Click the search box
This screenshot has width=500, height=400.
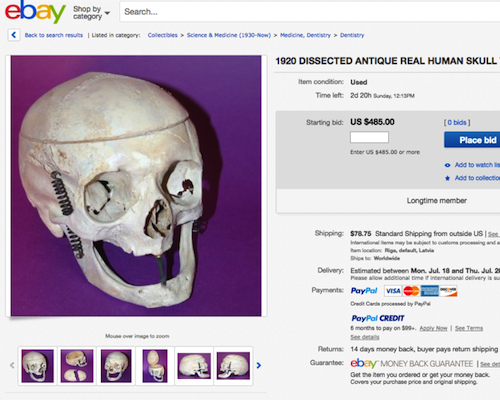coord(310,12)
